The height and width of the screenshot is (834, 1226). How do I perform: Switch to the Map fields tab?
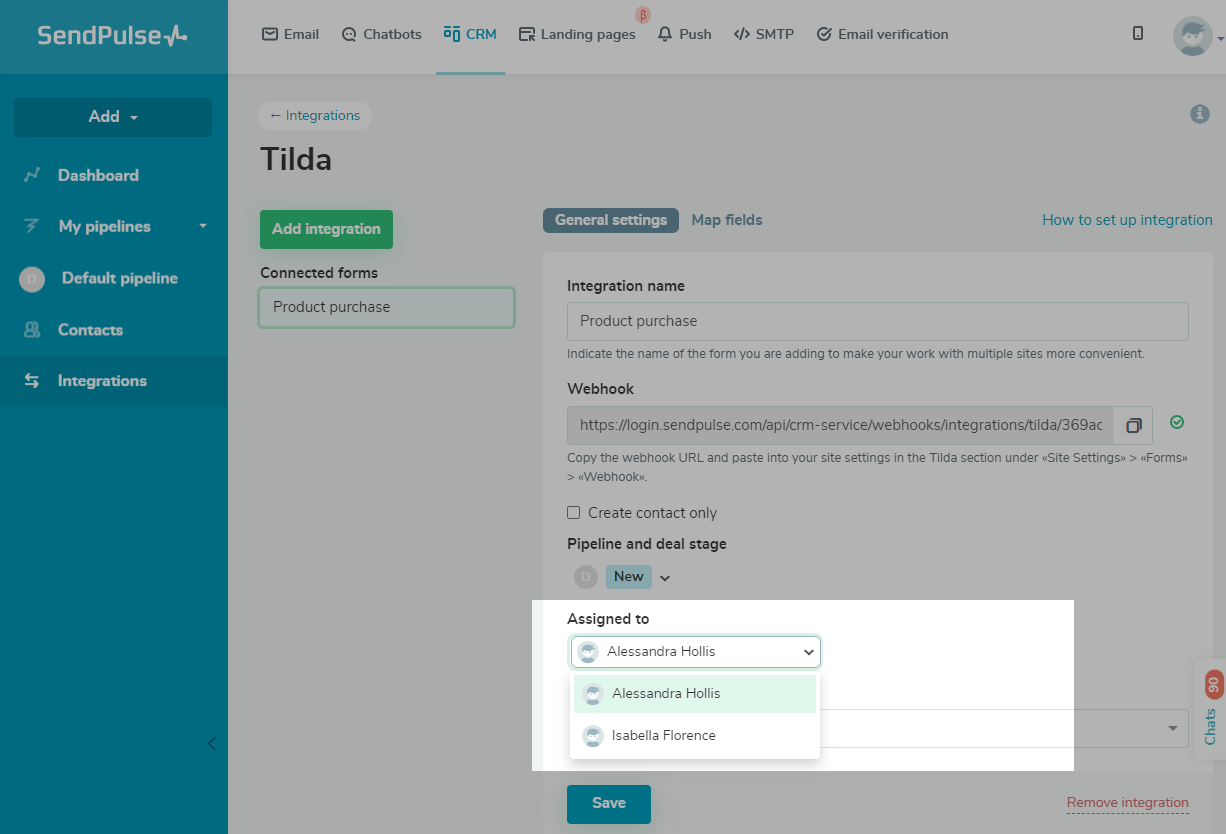727,220
